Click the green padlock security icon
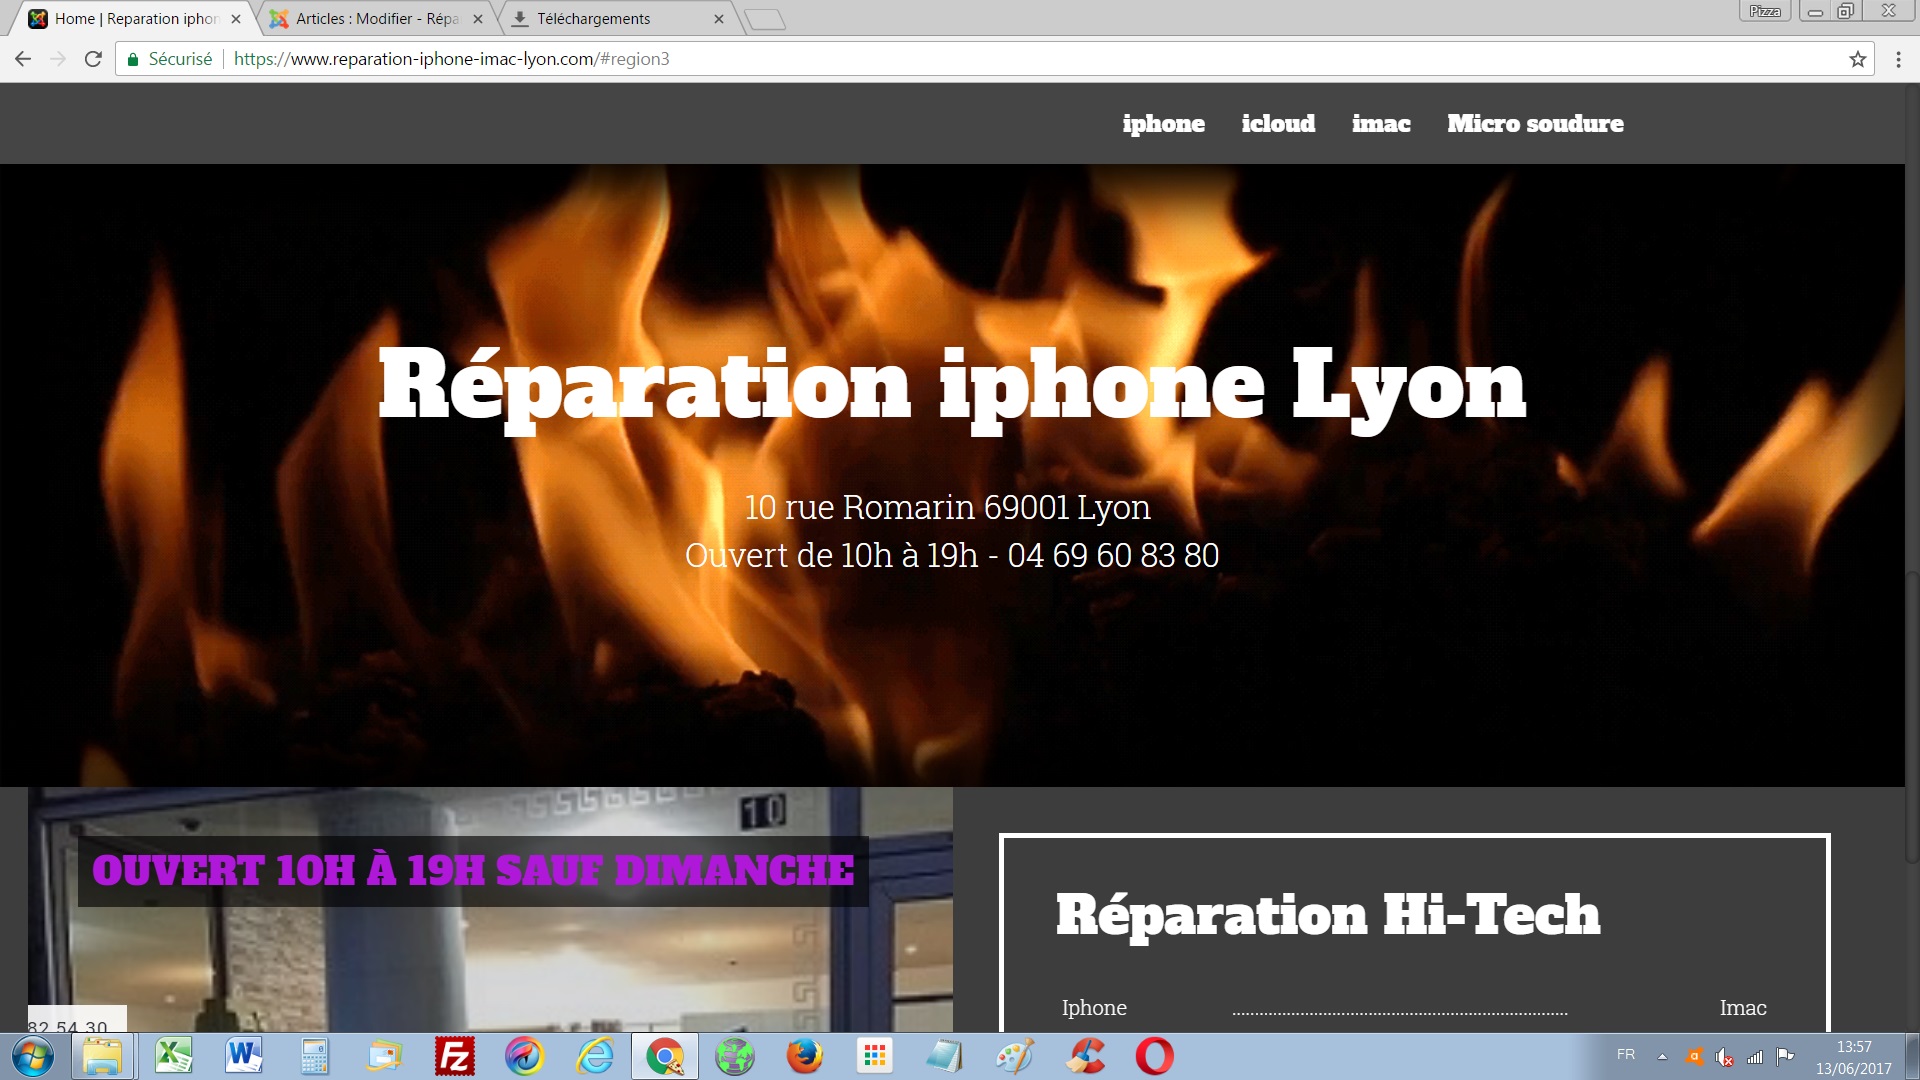Image resolution: width=1920 pixels, height=1080 pixels. 133,60
